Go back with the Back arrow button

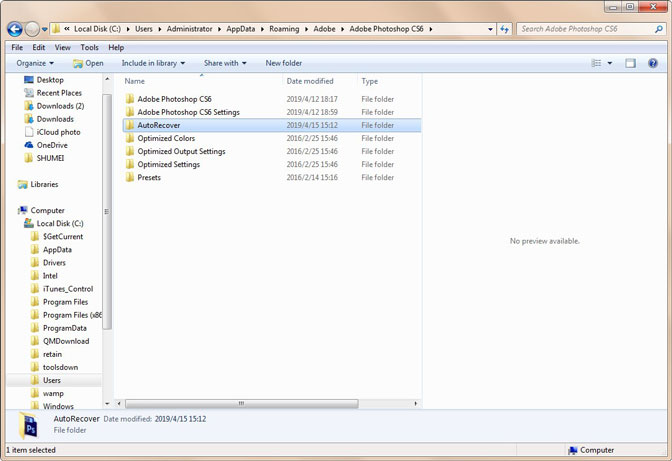(15, 29)
